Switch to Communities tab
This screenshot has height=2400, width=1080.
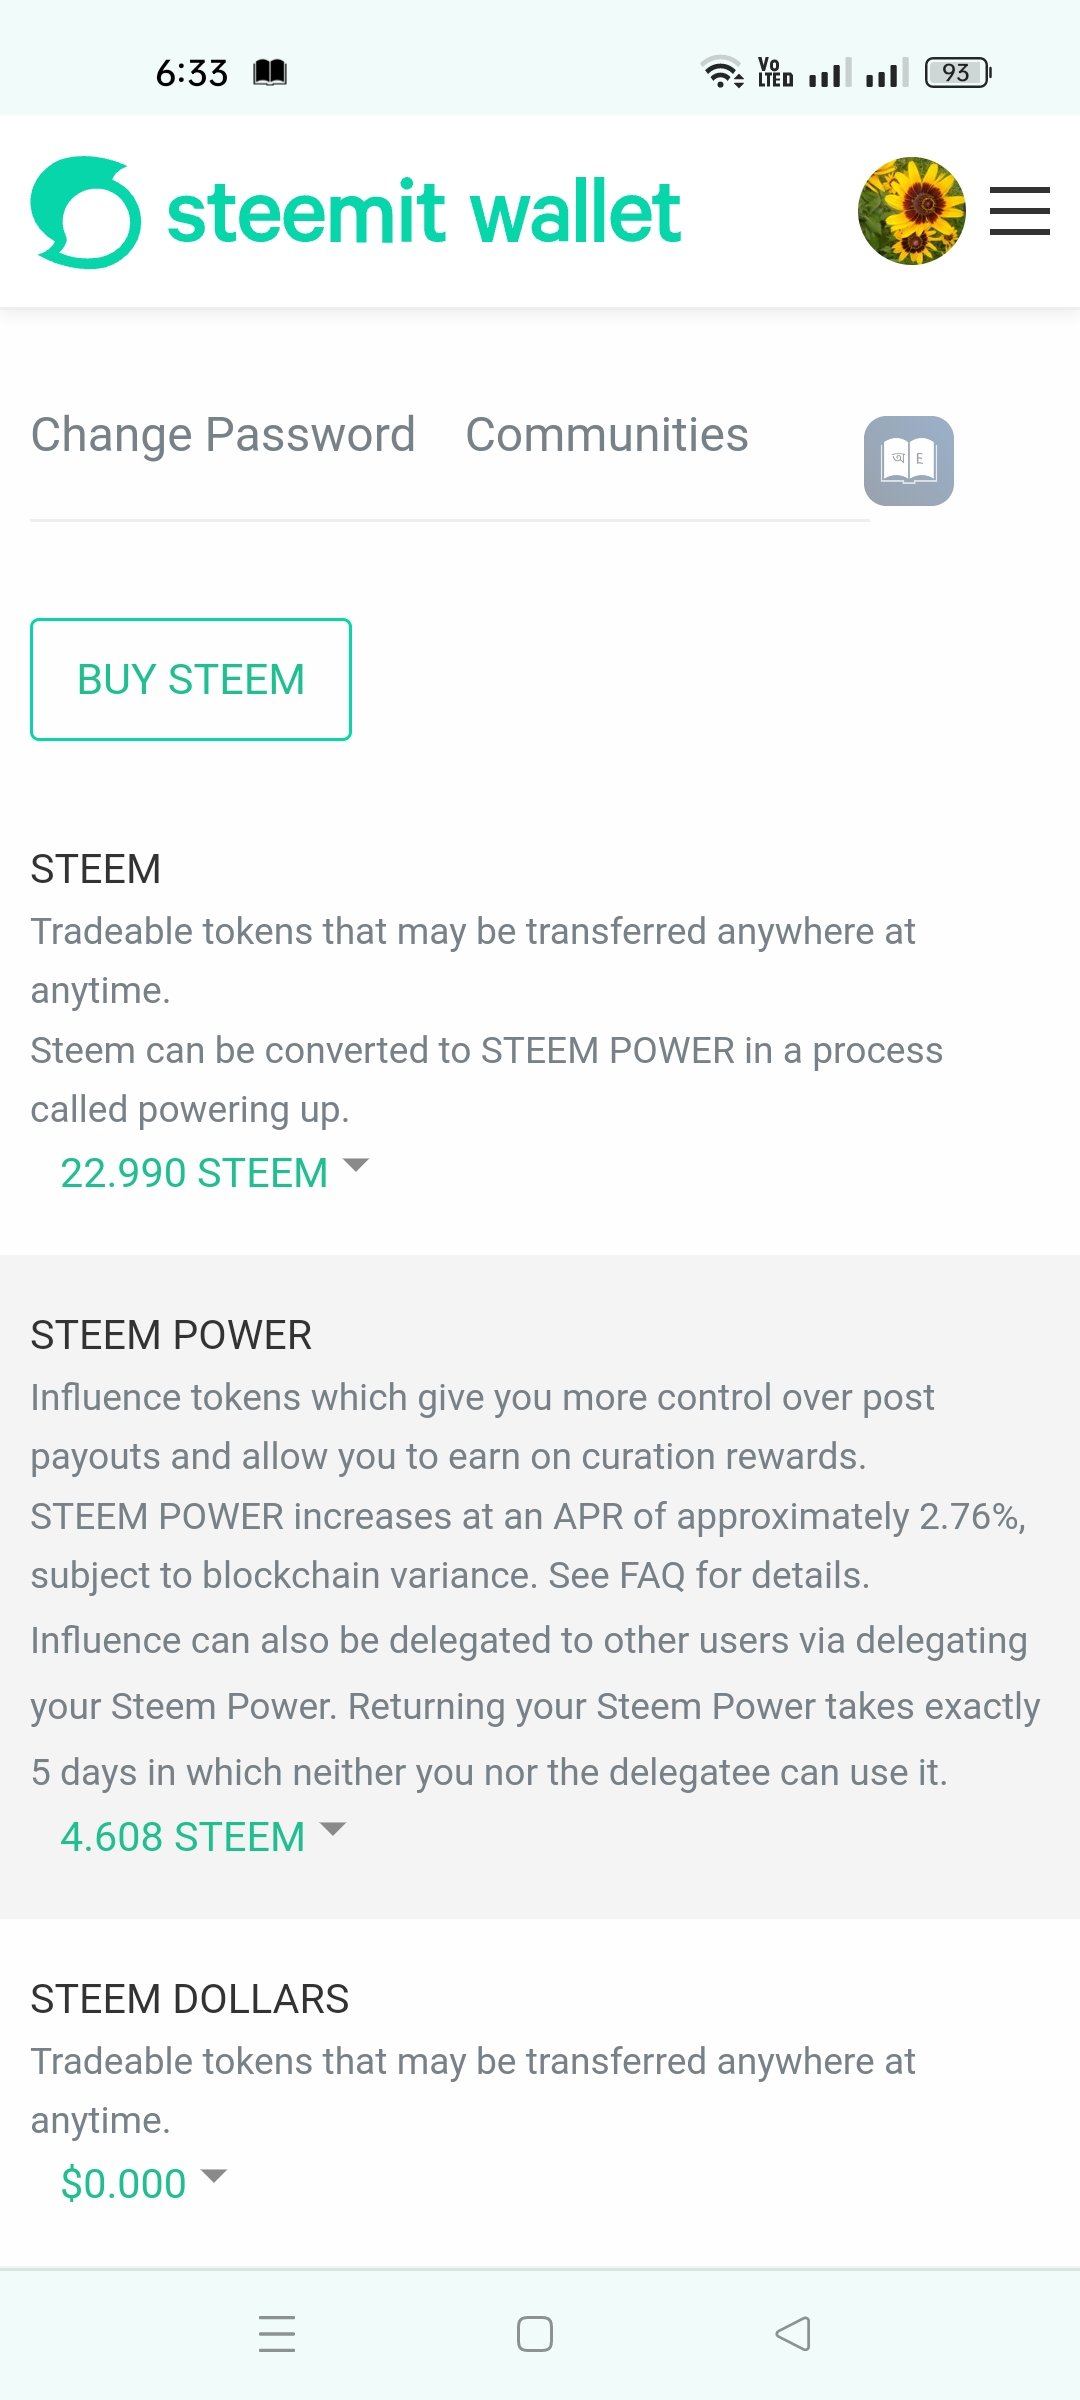[607, 435]
